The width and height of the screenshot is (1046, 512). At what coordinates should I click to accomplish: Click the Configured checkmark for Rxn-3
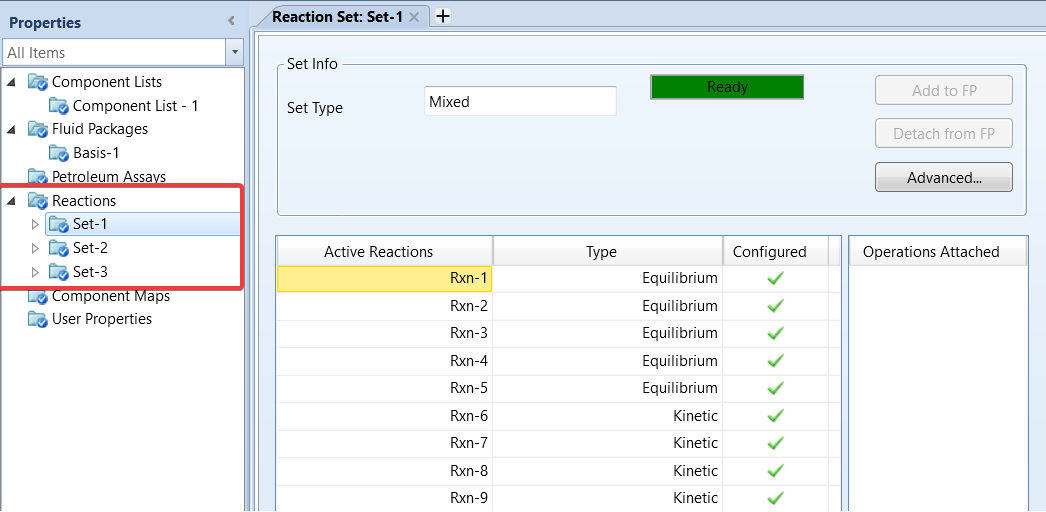click(775, 333)
